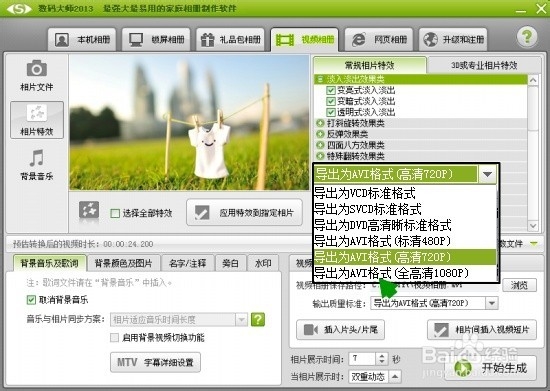Open the 网页相册 tab

point(379,39)
